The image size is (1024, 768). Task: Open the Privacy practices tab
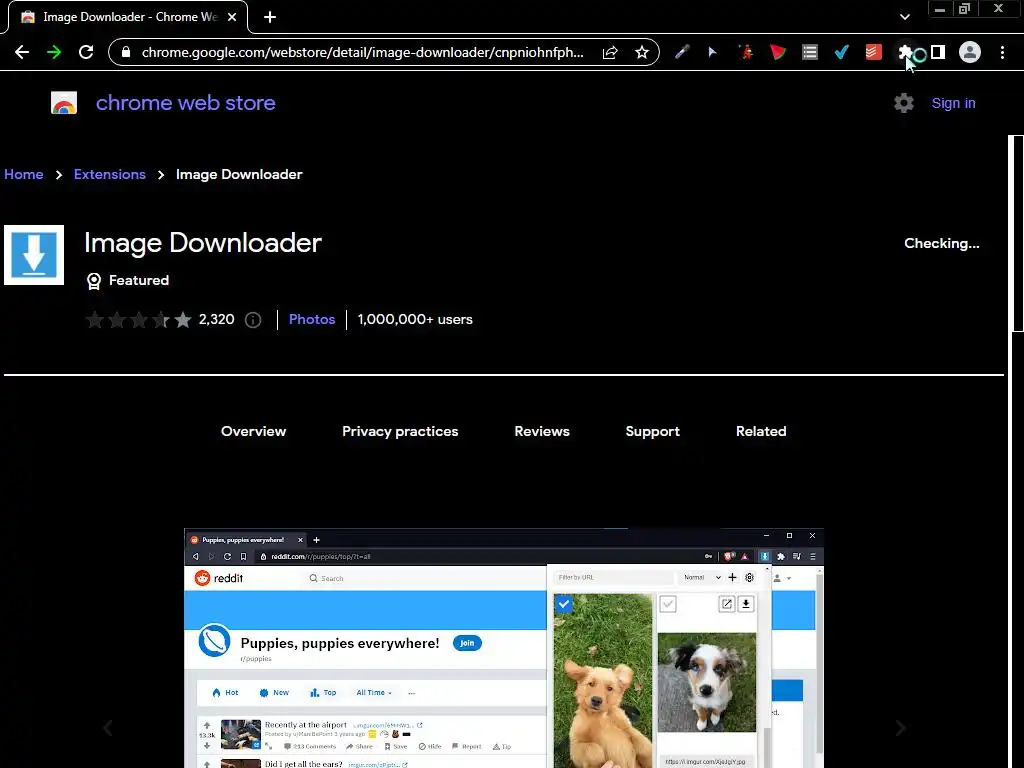click(400, 431)
